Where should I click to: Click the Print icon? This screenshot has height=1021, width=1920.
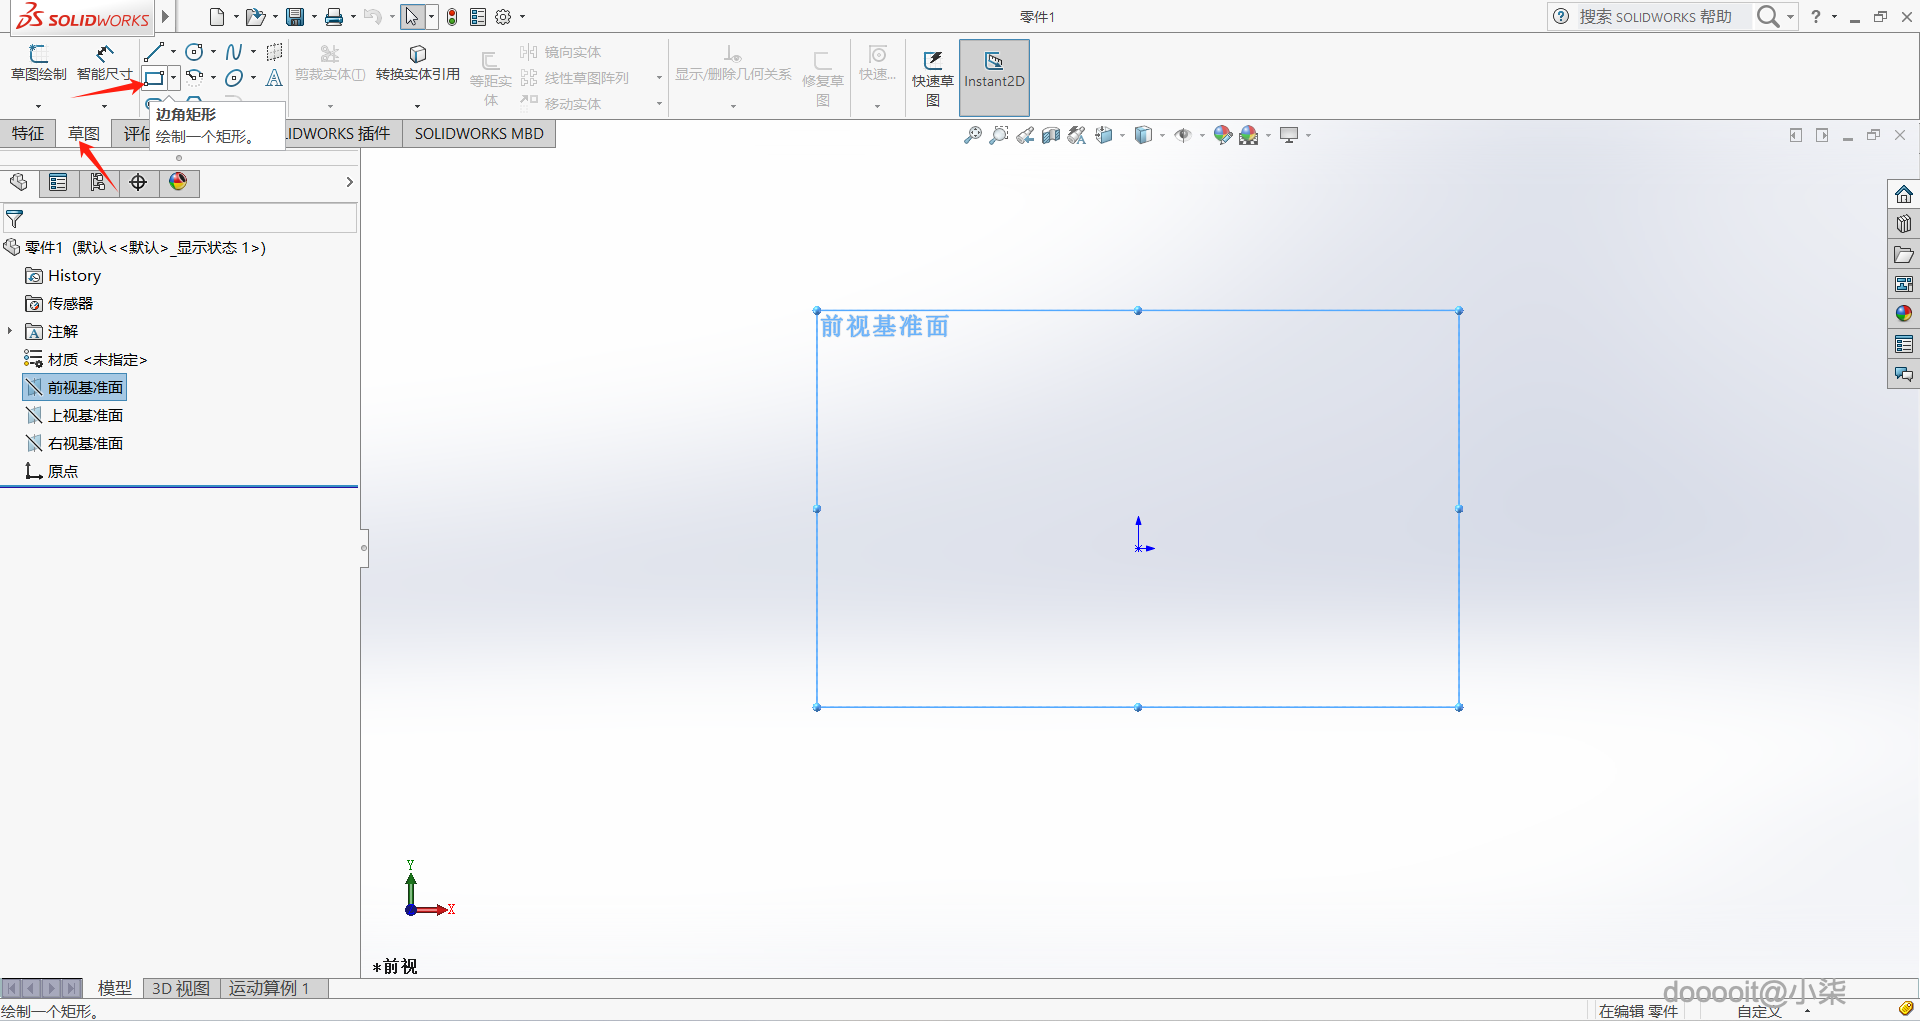[x=334, y=17]
